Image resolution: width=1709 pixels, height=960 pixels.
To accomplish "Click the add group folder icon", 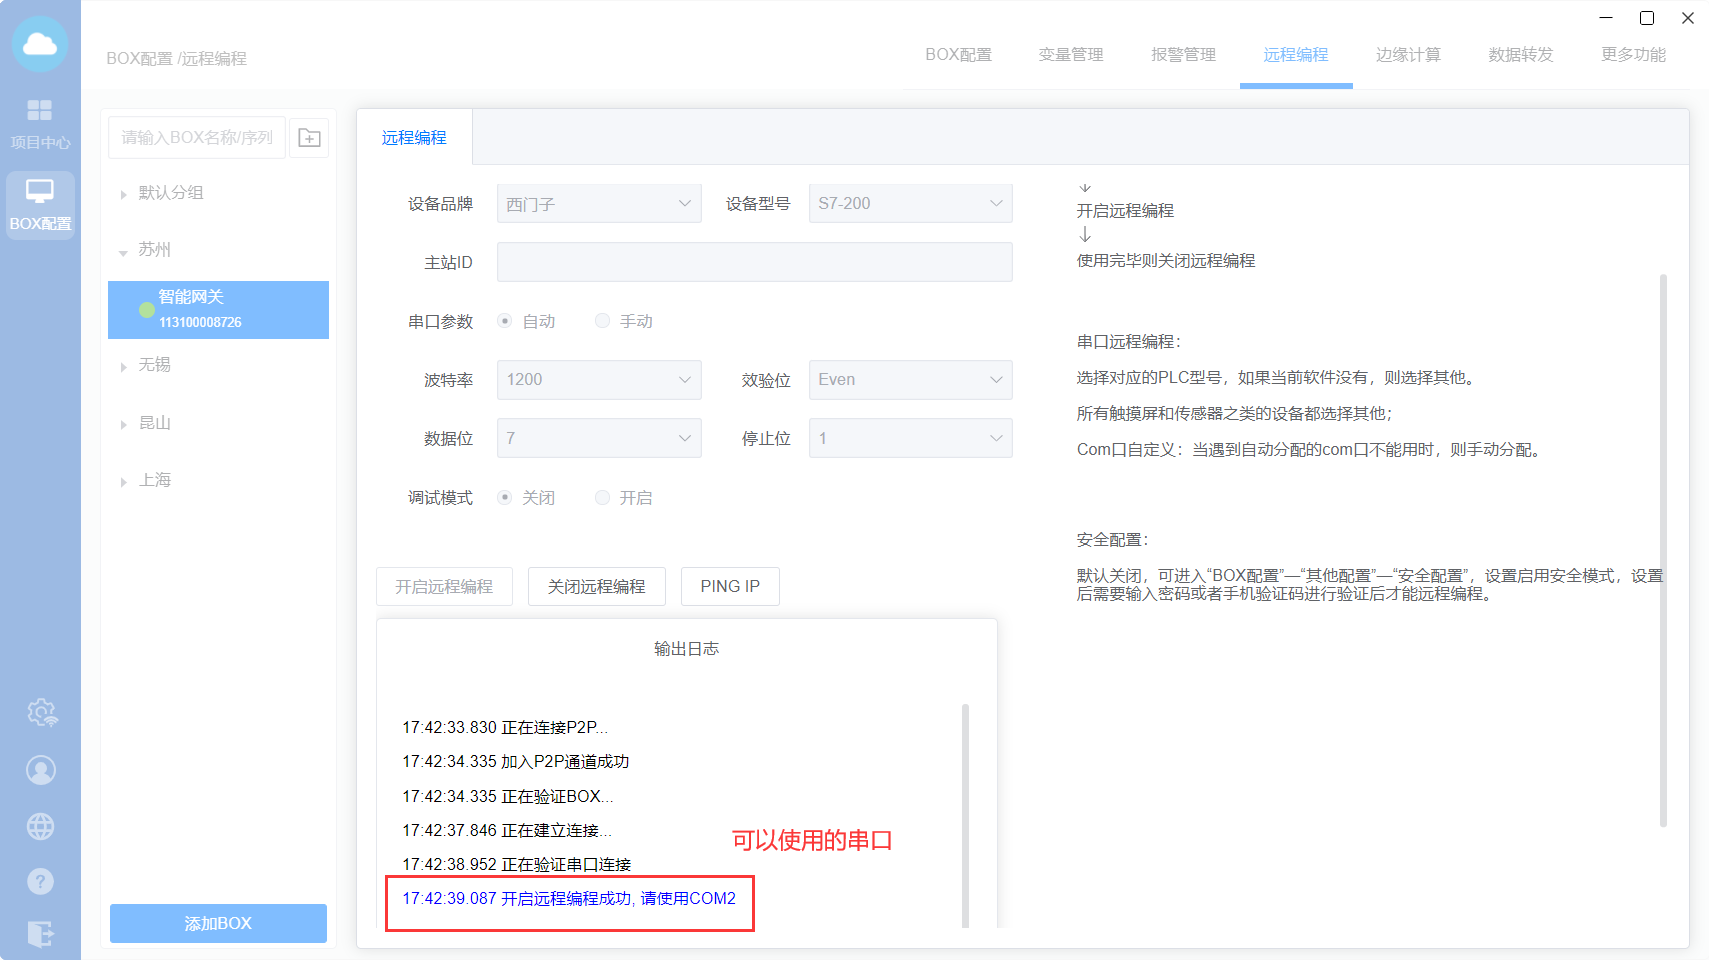I will tap(309, 138).
